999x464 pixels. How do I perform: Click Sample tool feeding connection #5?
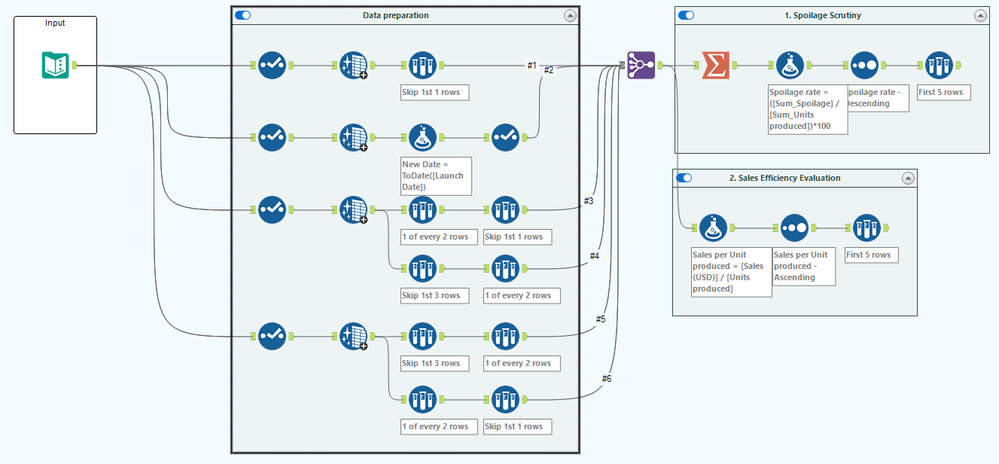point(505,336)
